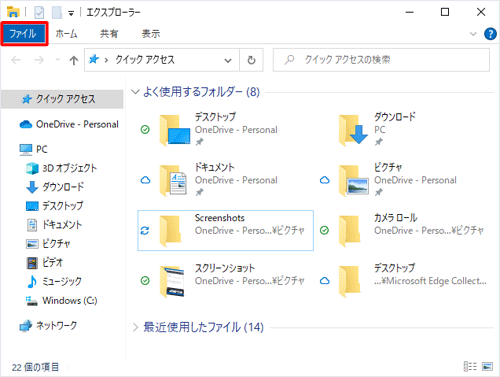Open the Customize Quick Access Toolbar dropdown
This screenshot has height=377, width=500.
click(71, 13)
